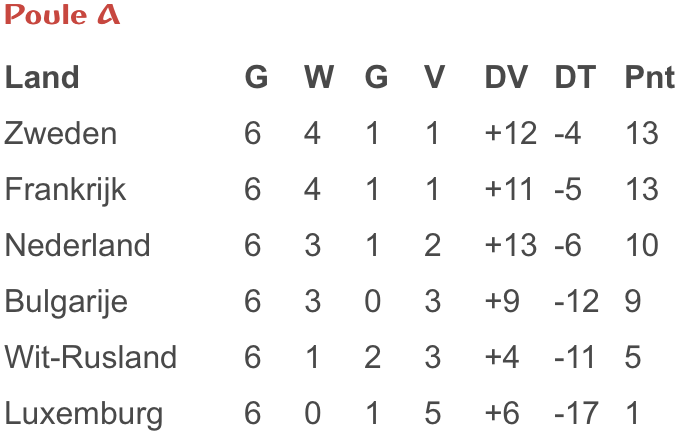This screenshot has width=684, height=442.
Task: Click Nederland's 10 points value
Action: point(641,246)
